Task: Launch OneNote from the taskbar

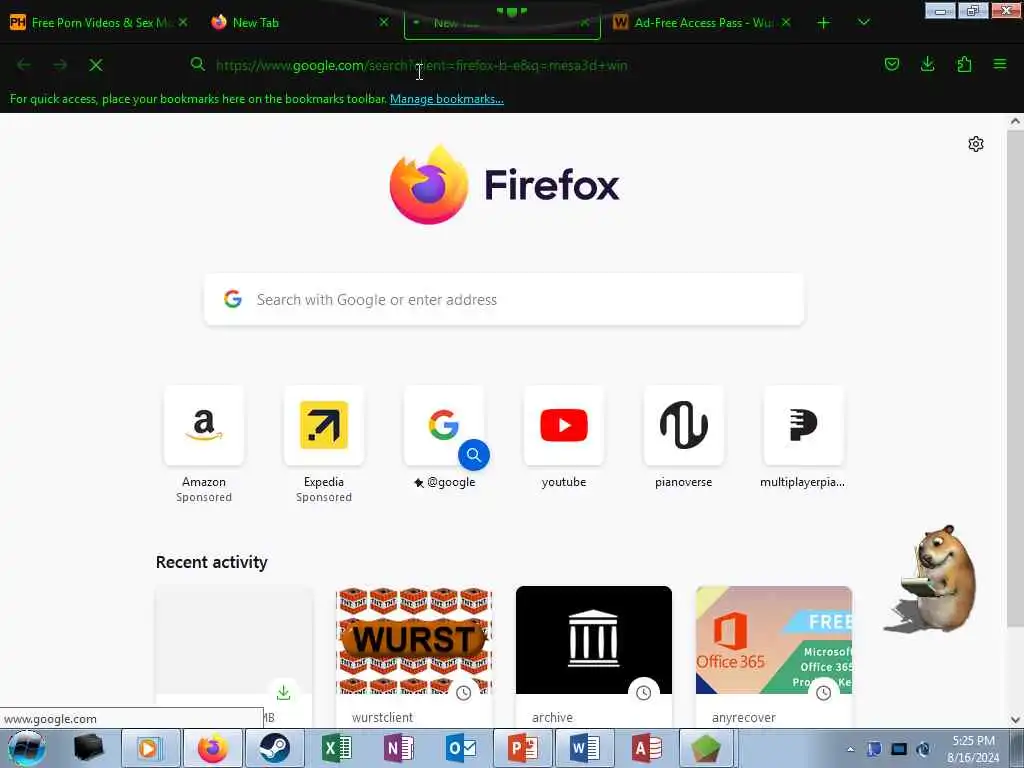Action: tap(399, 748)
